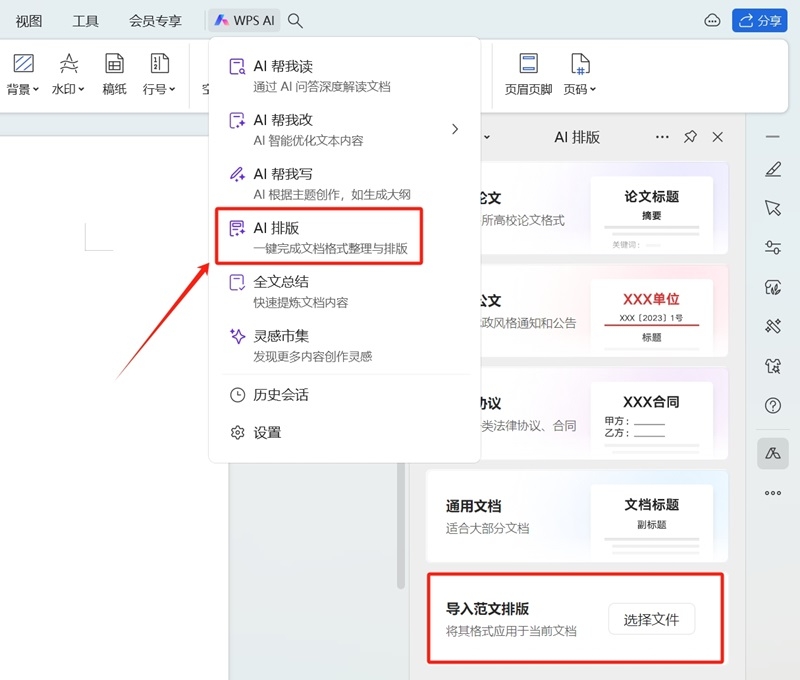Image resolution: width=800 pixels, height=680 pixels.
Task: Open 设置 in WPS AI menu
Action: [x=344, y=433]
